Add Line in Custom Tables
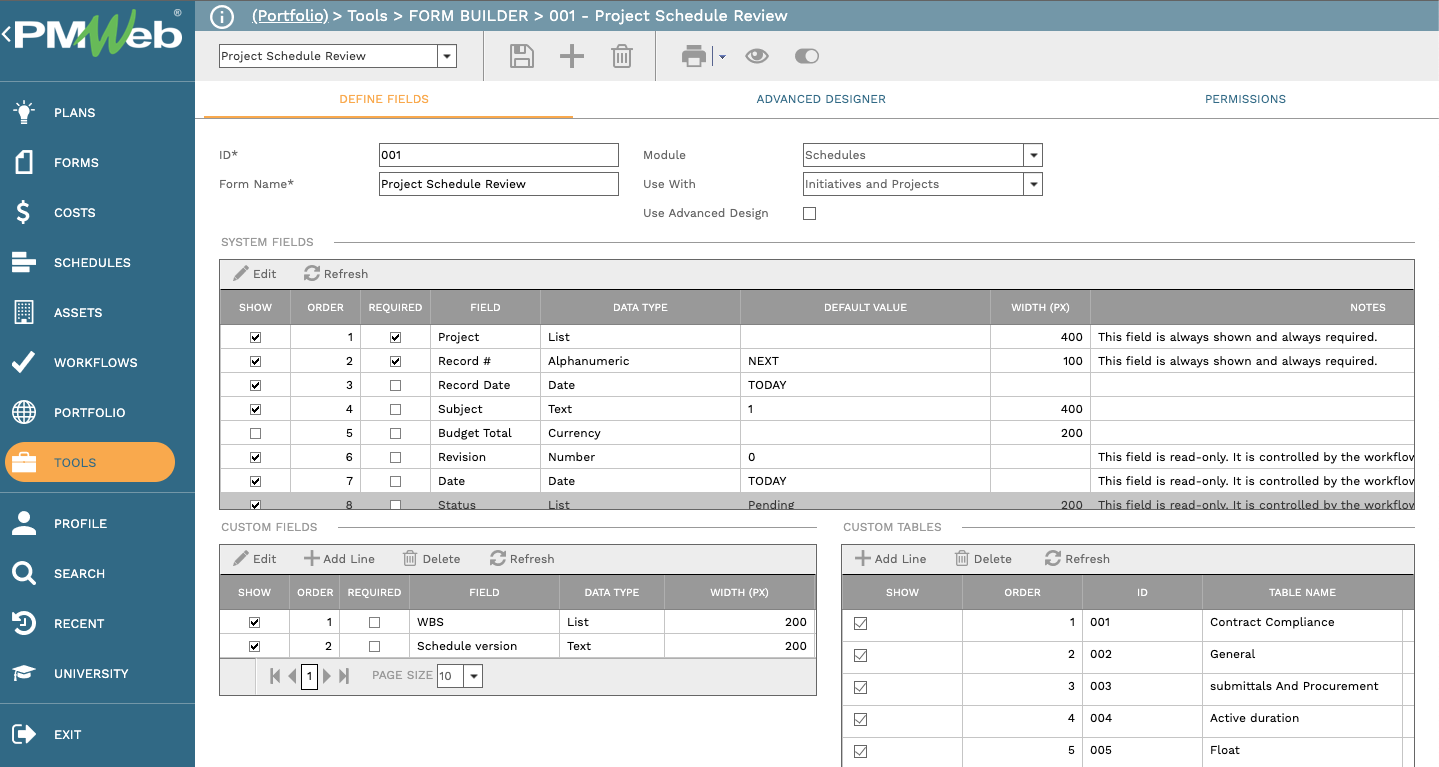This screenshot has height=767, width=1439. [890, 559]
